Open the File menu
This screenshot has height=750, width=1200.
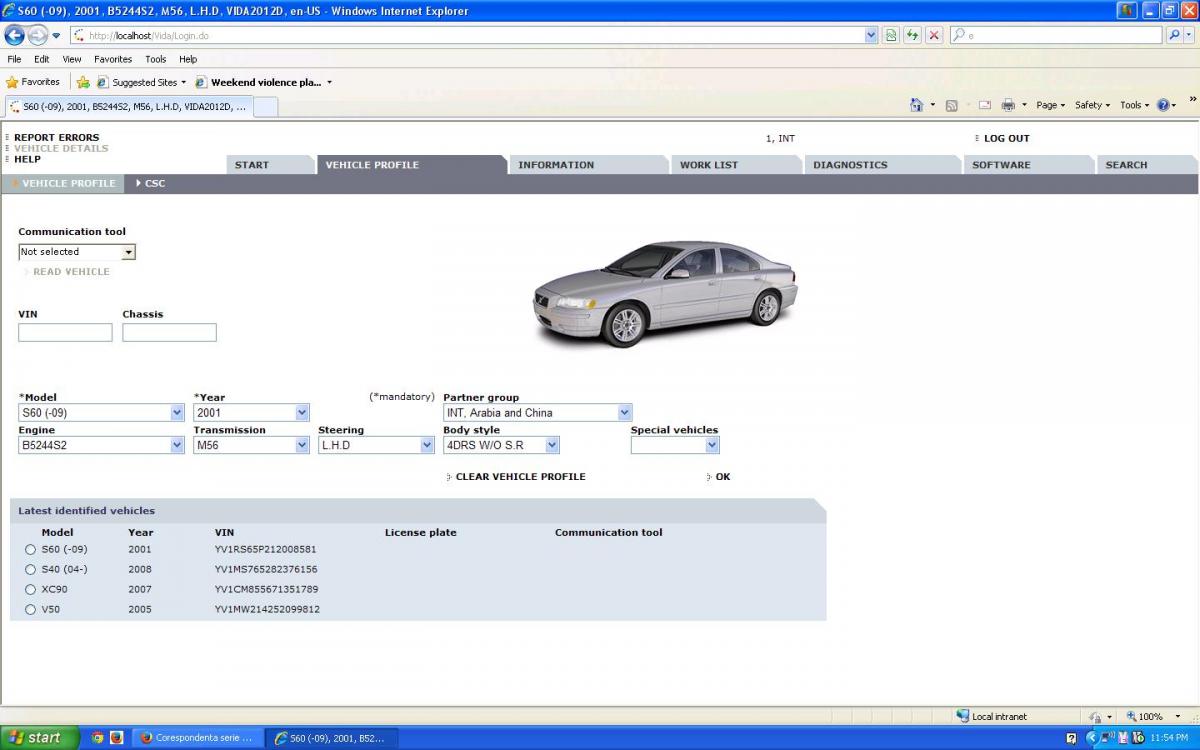pos(14,59)
